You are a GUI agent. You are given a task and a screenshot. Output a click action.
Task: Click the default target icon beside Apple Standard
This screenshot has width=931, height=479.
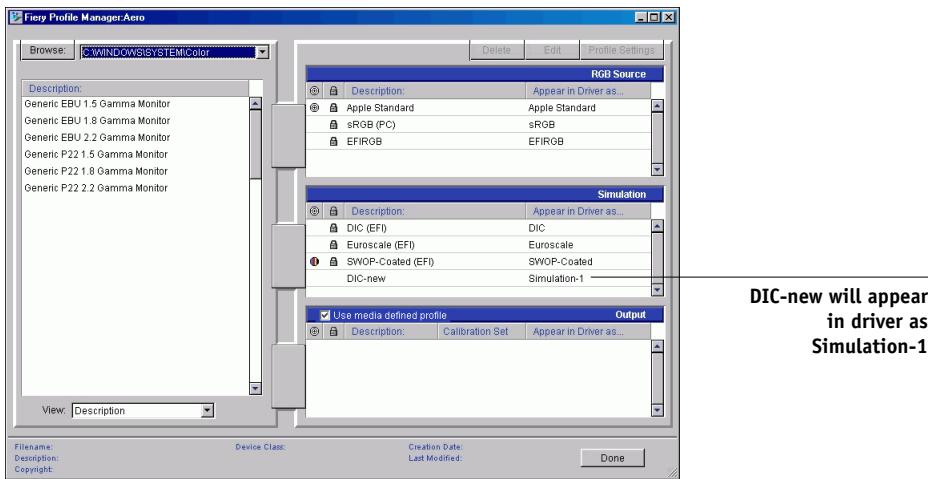tap(315, 108)
